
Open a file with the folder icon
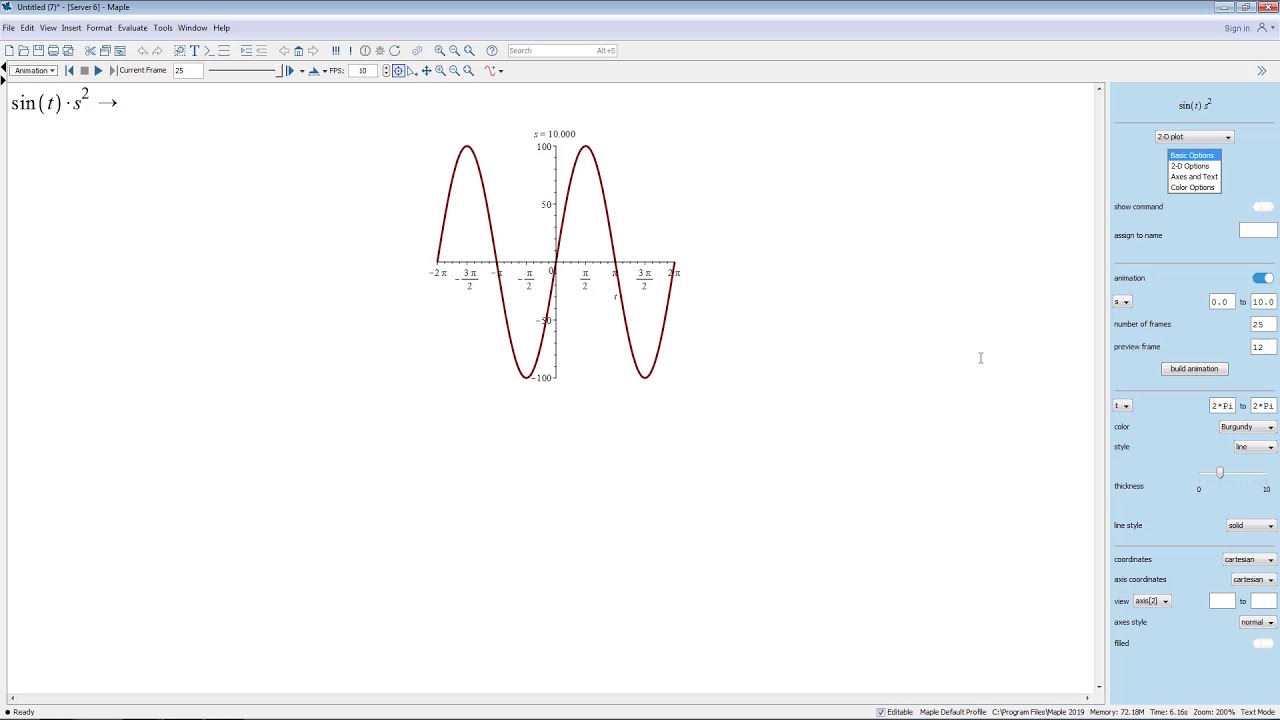pyautogui.click(x=24, y=51)
